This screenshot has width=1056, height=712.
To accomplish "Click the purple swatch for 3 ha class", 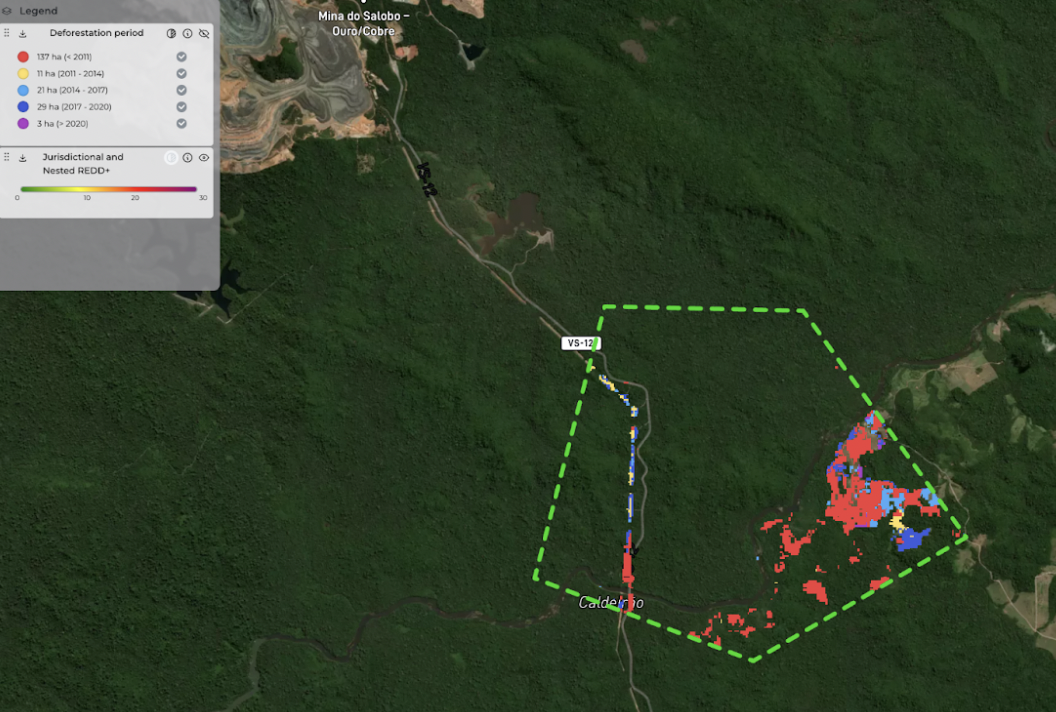I will [x=22, y=123].
